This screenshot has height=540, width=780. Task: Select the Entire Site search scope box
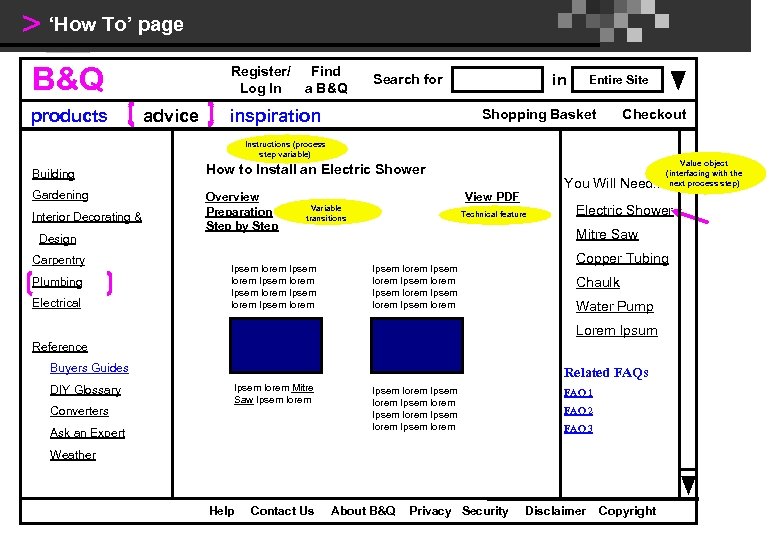[x=617, y=80]
